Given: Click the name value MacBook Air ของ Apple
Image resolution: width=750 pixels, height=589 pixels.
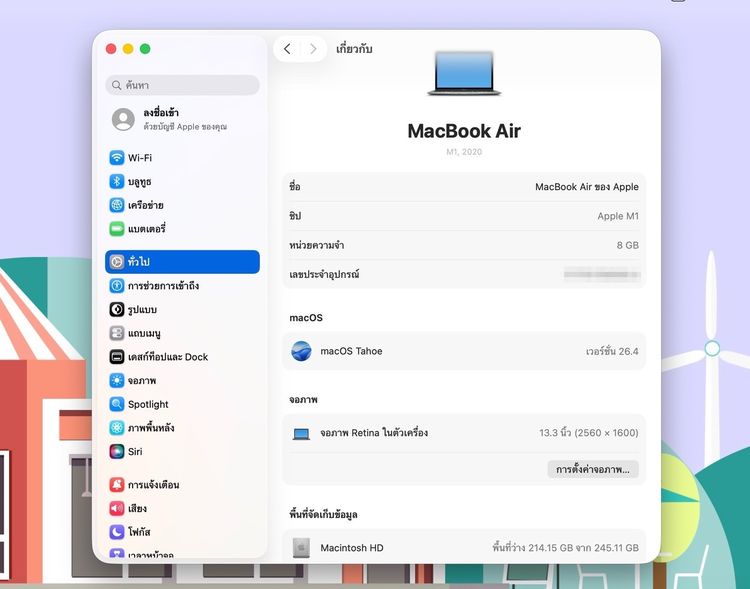Looking at the screenshot, I should pos(586,187).
